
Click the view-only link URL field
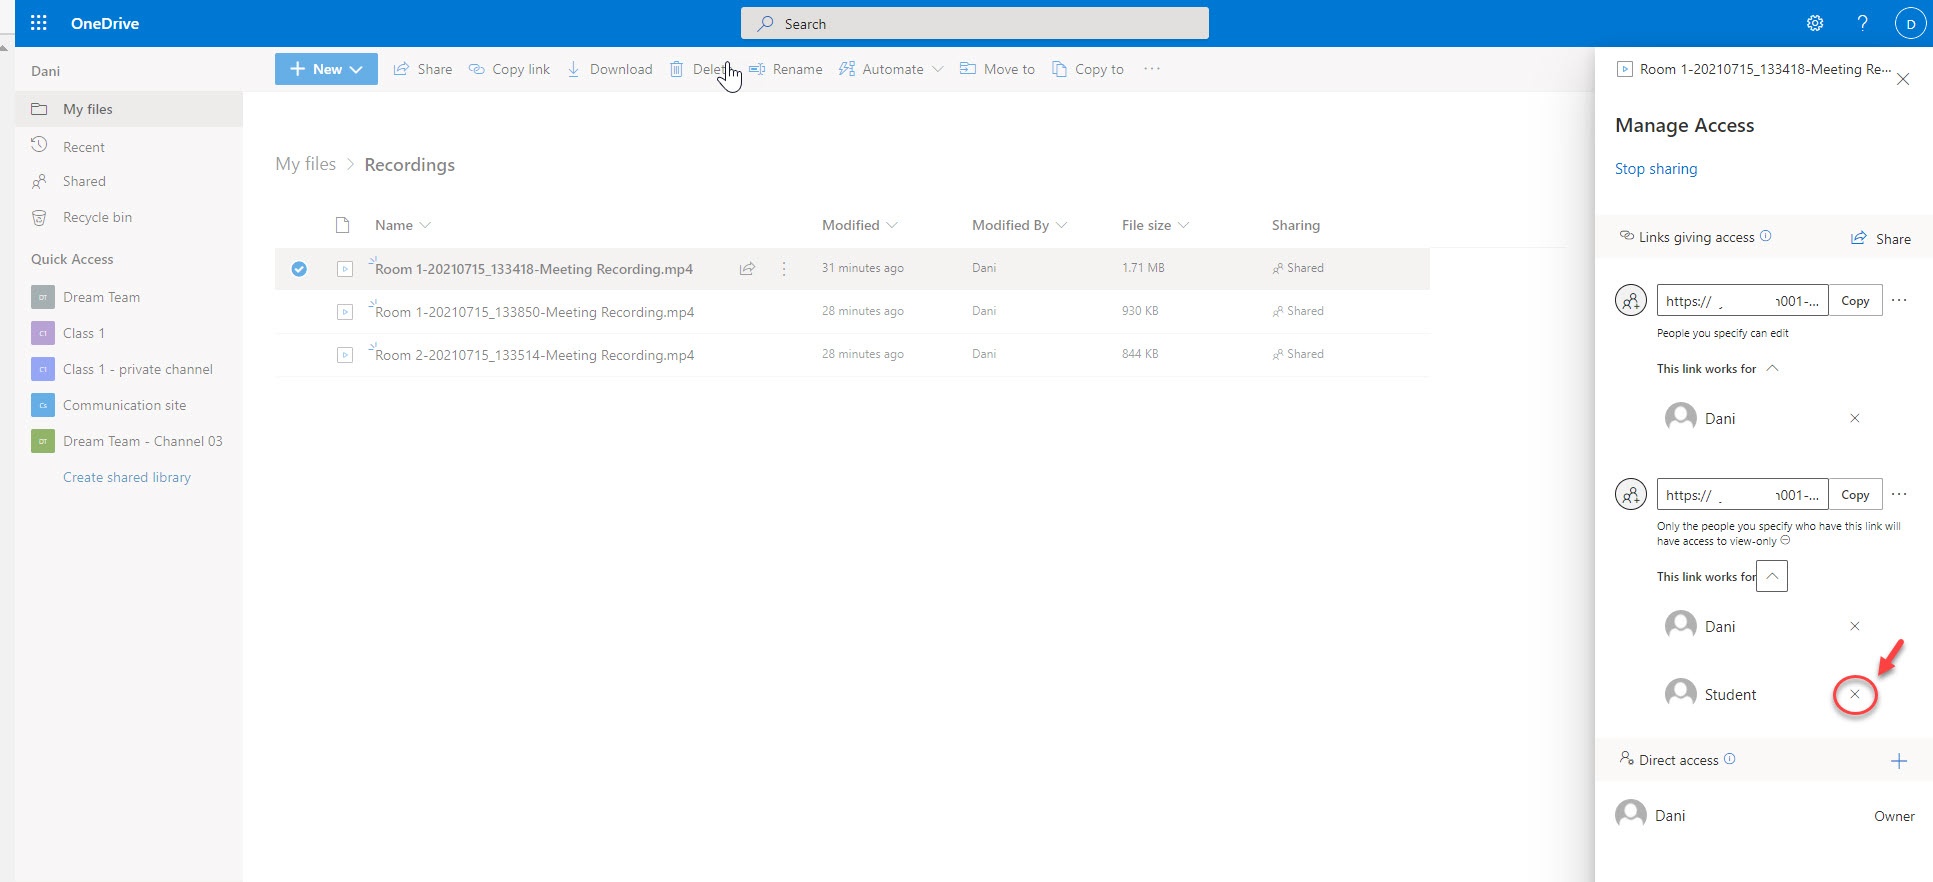point(1743,494)
